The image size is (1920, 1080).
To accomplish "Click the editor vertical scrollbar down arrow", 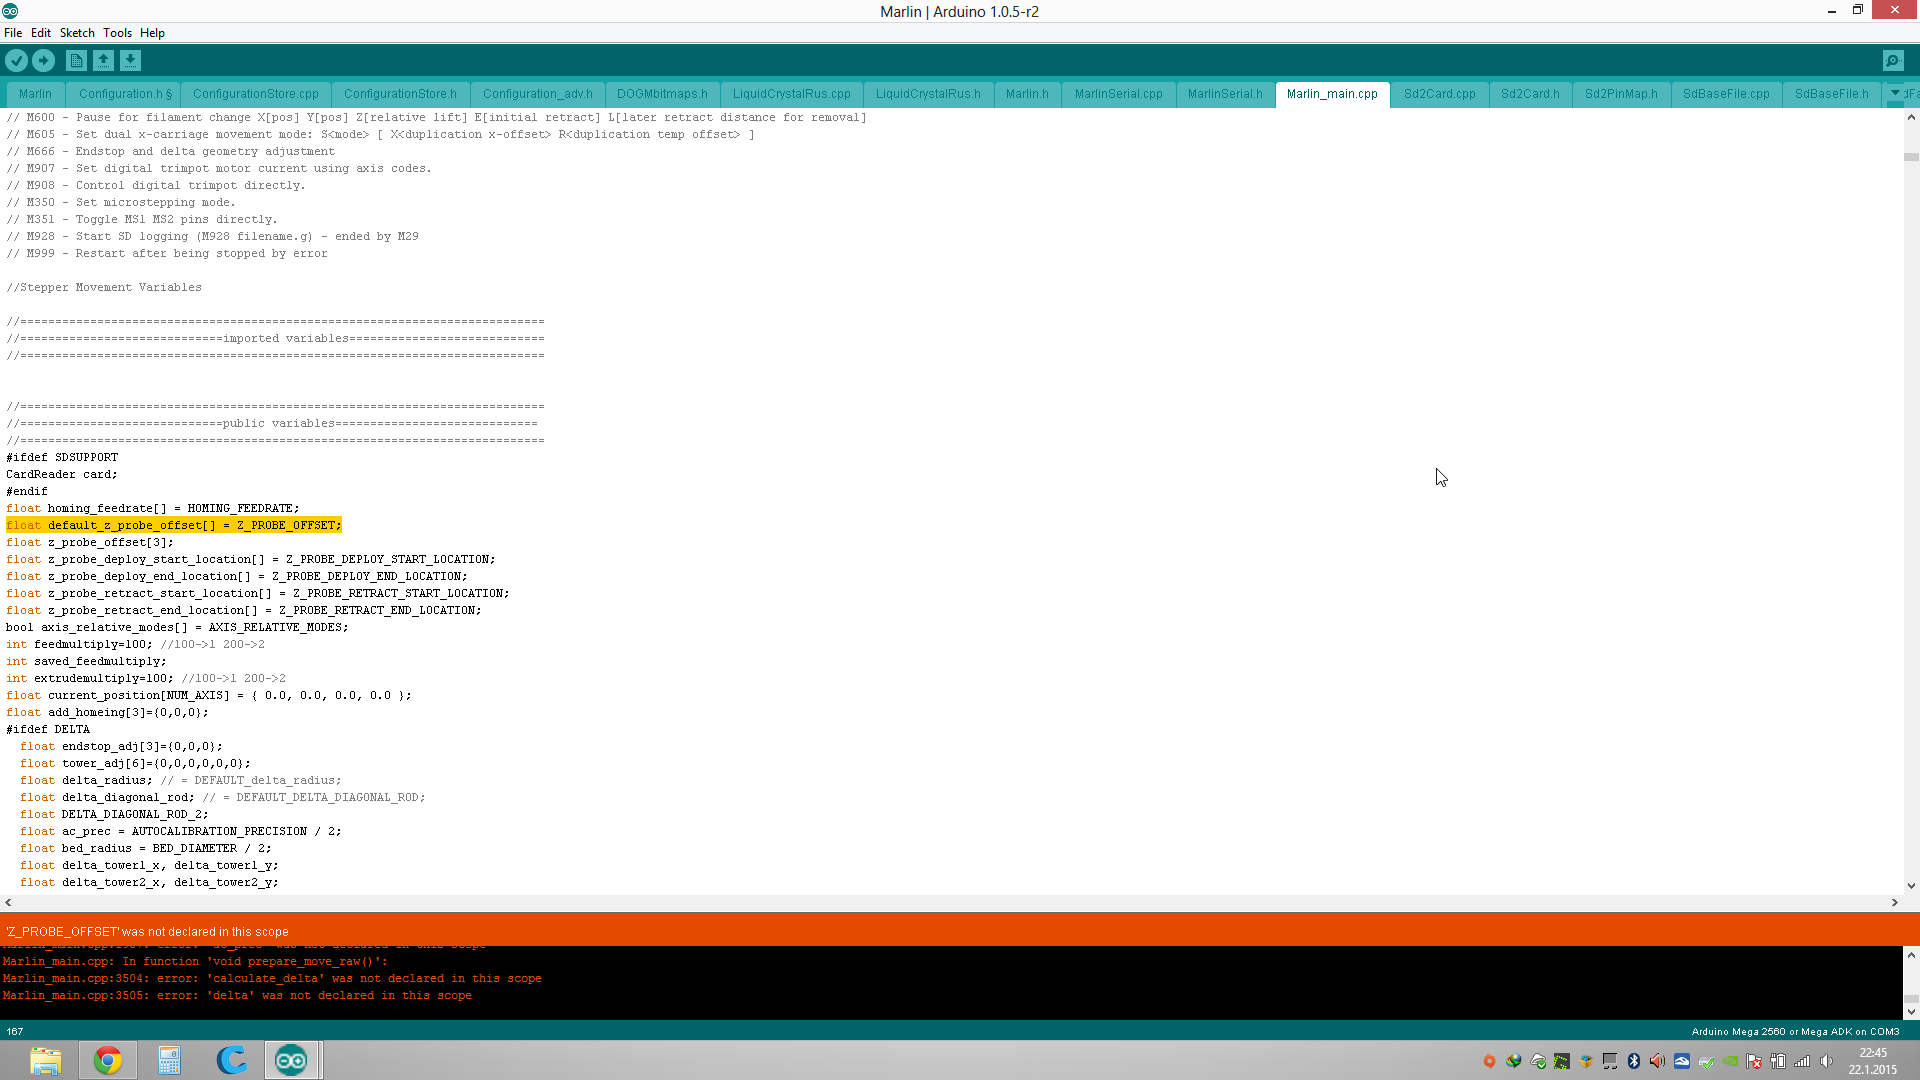I will tap(1911, 886).
